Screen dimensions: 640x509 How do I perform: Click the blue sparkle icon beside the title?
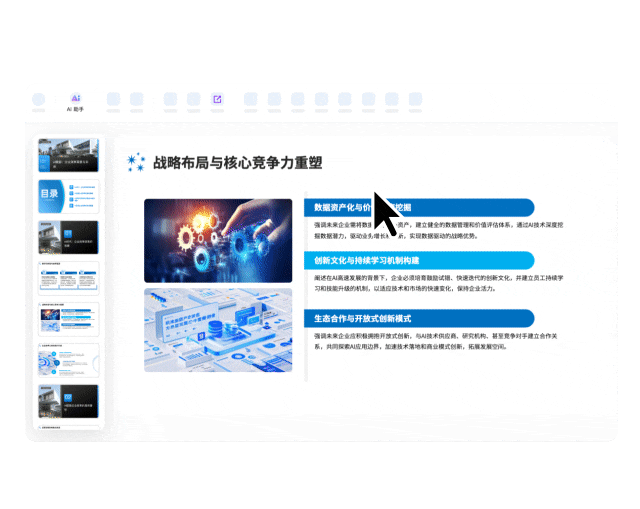[136, 162]
